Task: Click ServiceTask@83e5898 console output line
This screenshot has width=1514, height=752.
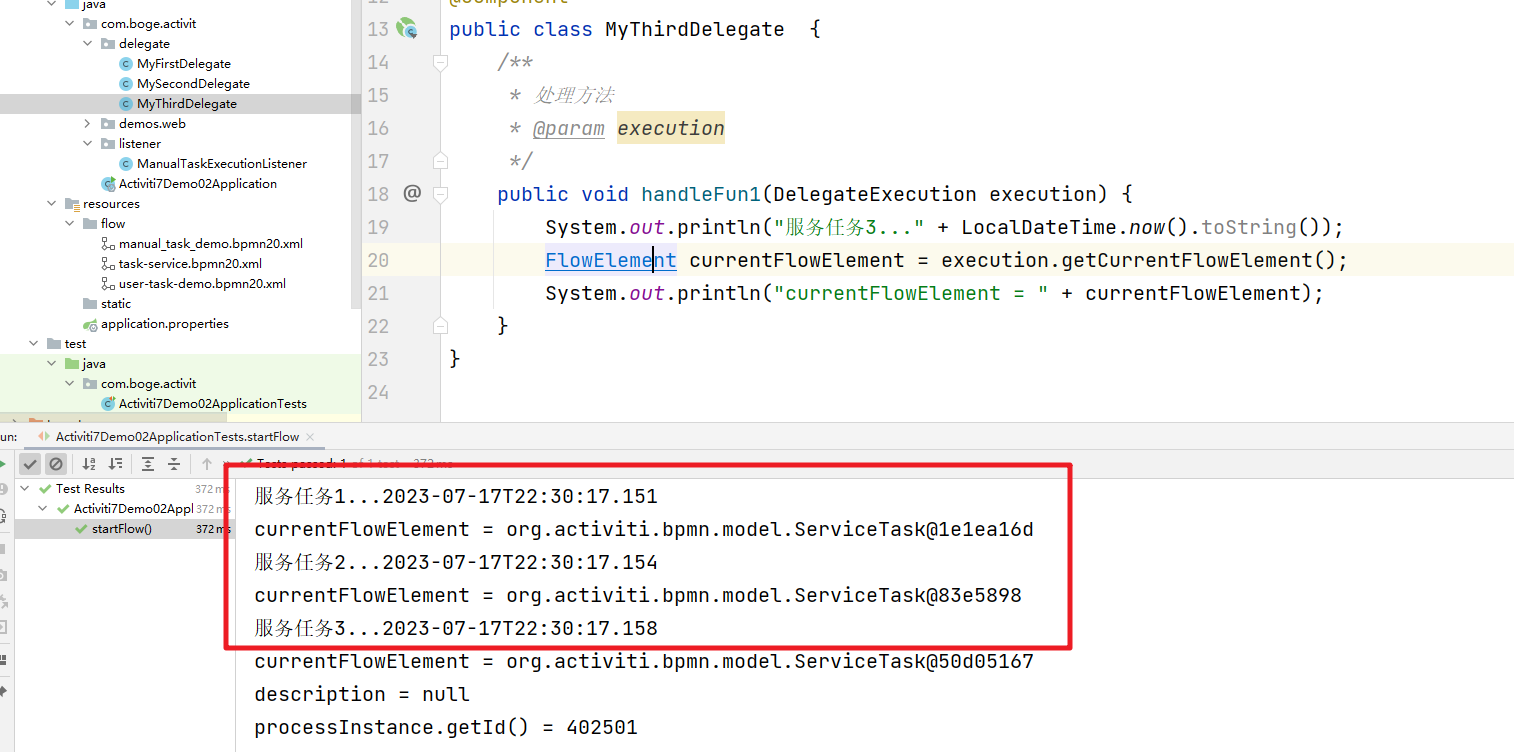Action: pos(638,595)
